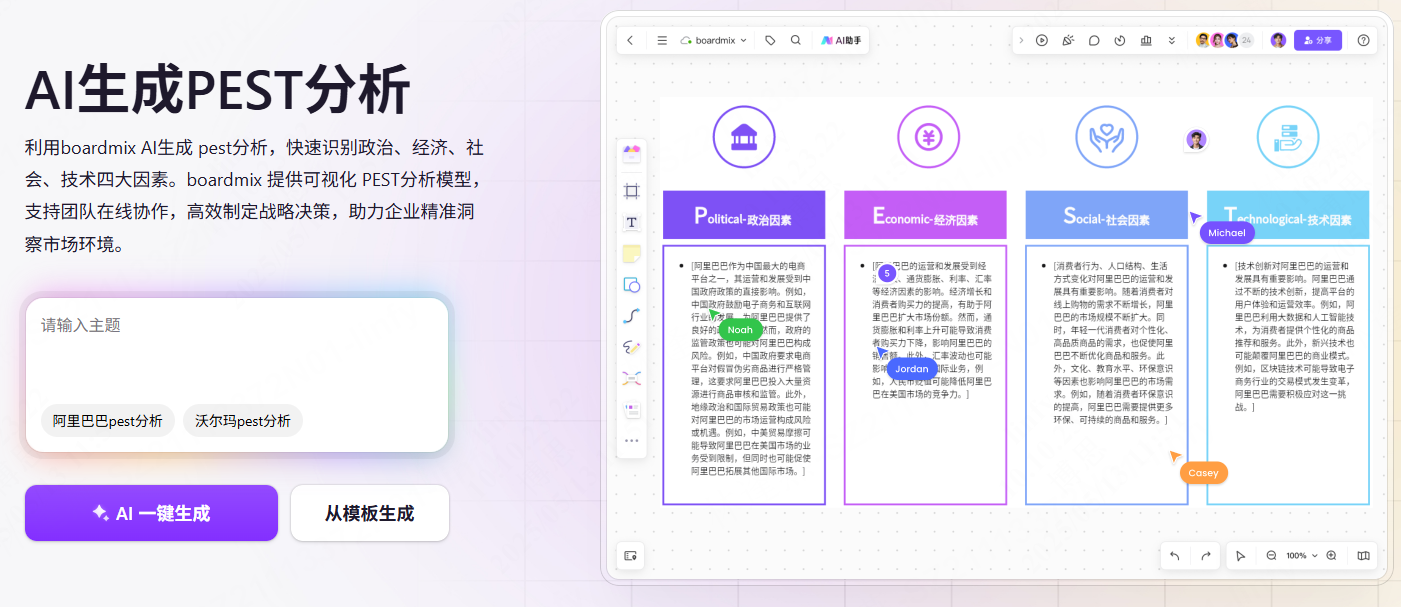Screen dimensions: 1401x607
Task: Select the Economic-经济因素 header
Action: [925, 216]
